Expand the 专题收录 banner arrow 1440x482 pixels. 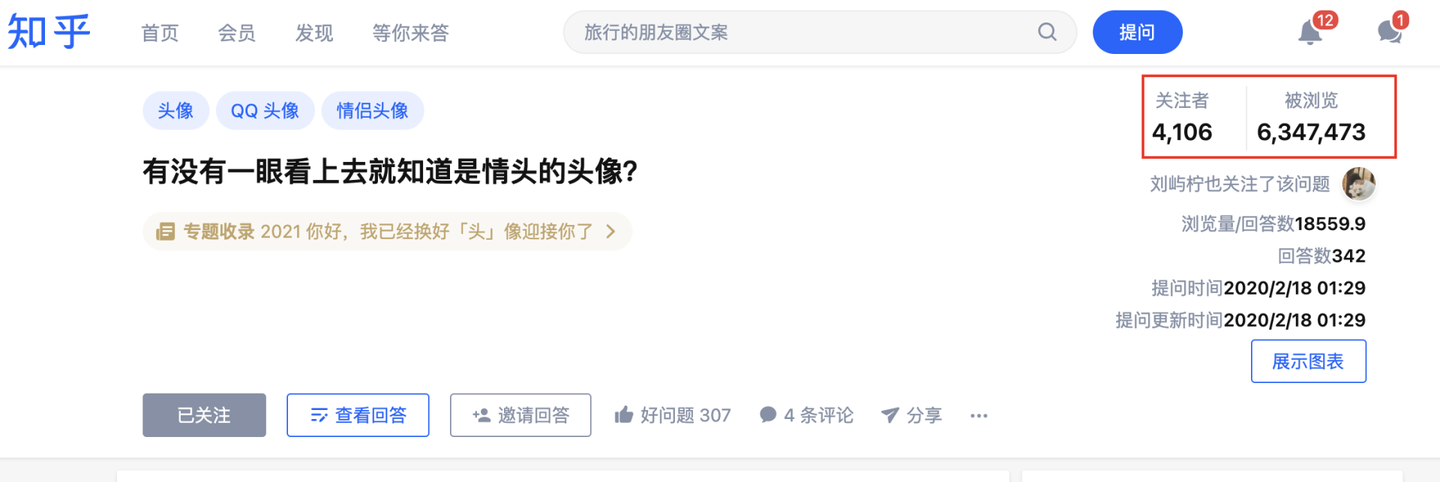click(x=610, y=232)
